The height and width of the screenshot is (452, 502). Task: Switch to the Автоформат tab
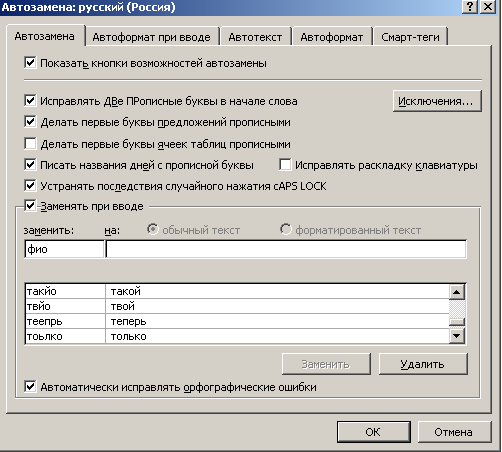332,37
